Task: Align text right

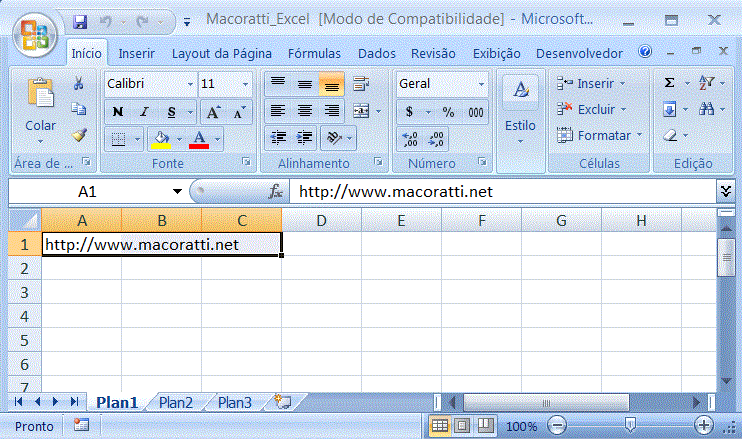Action: [x=331, y=111]
